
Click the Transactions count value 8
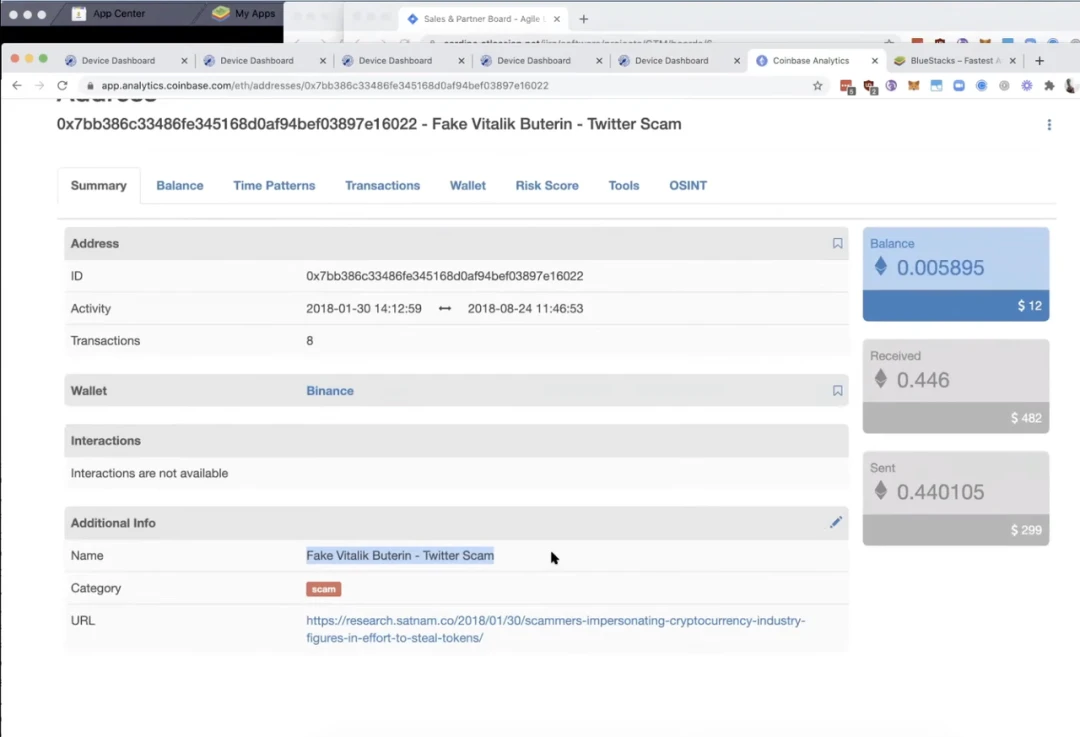click(310, 341)
